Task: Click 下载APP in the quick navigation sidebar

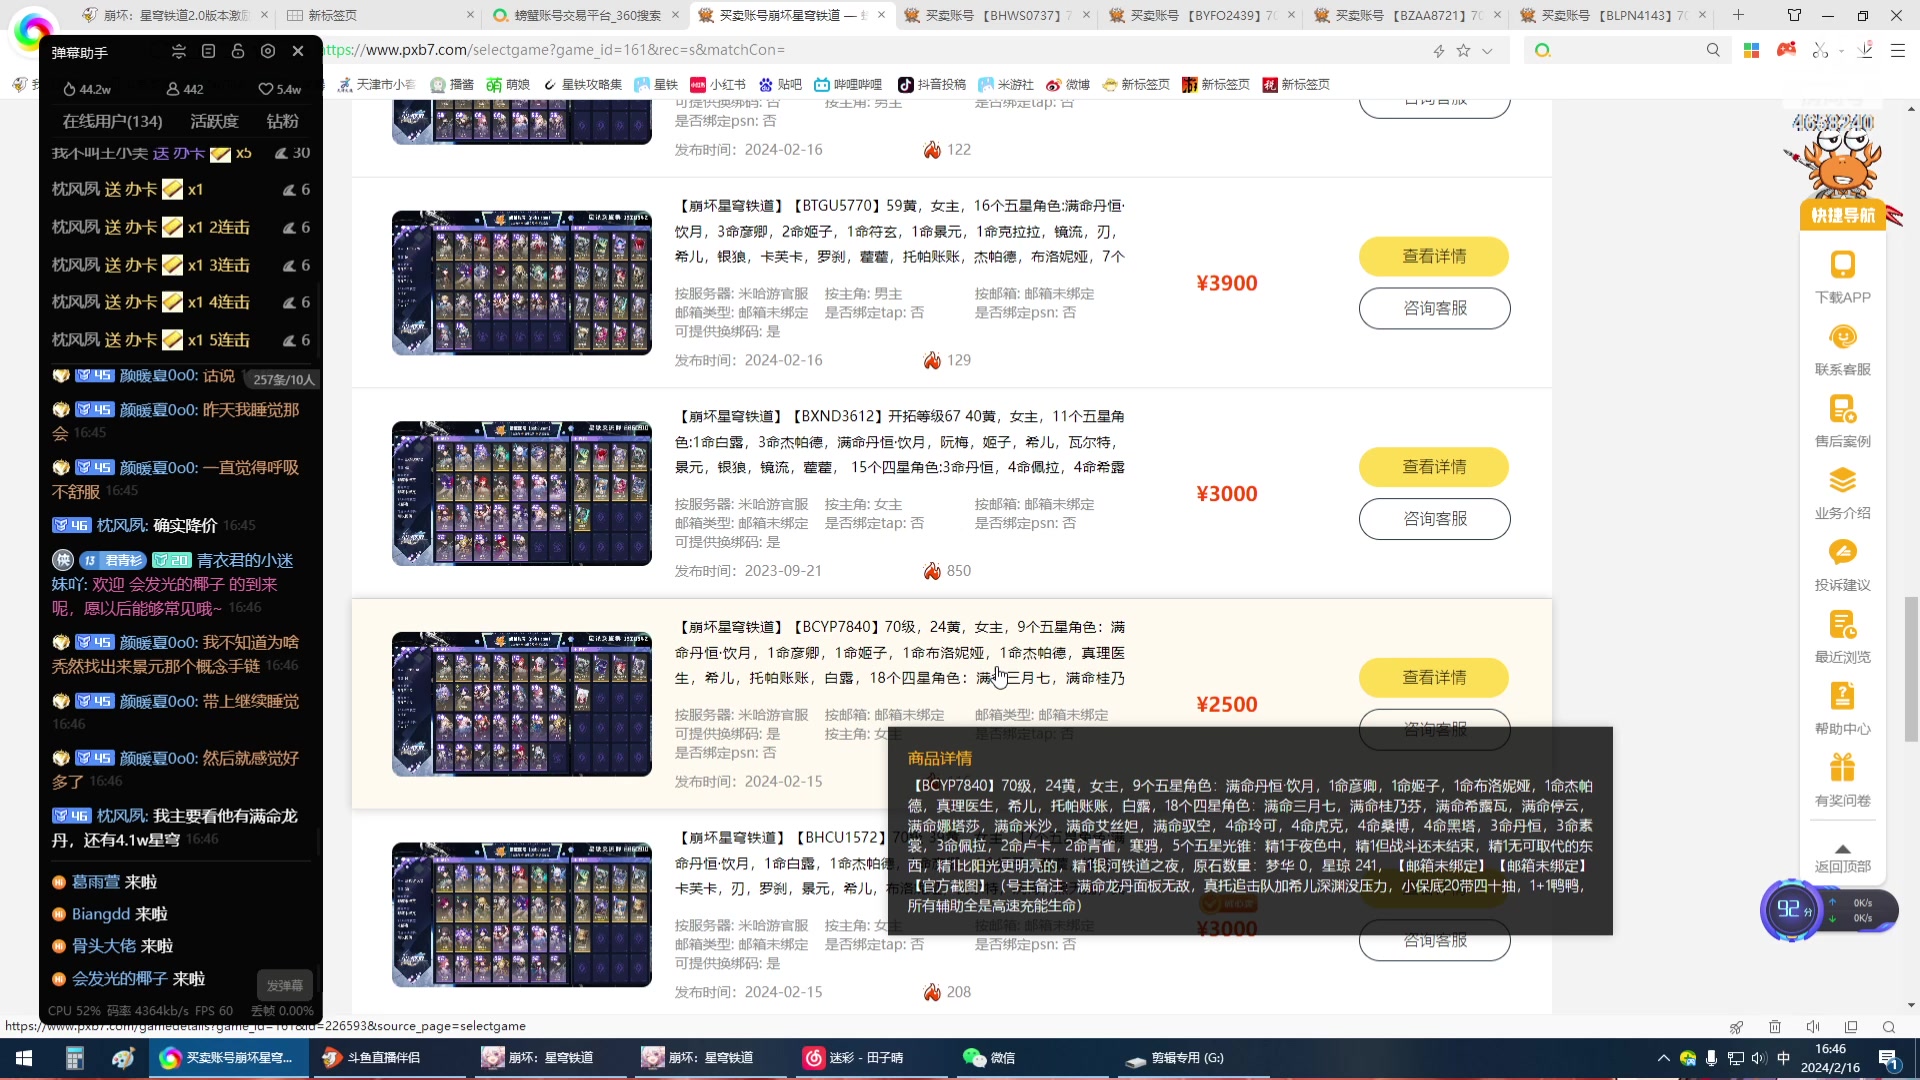Action: (1843, 279)
